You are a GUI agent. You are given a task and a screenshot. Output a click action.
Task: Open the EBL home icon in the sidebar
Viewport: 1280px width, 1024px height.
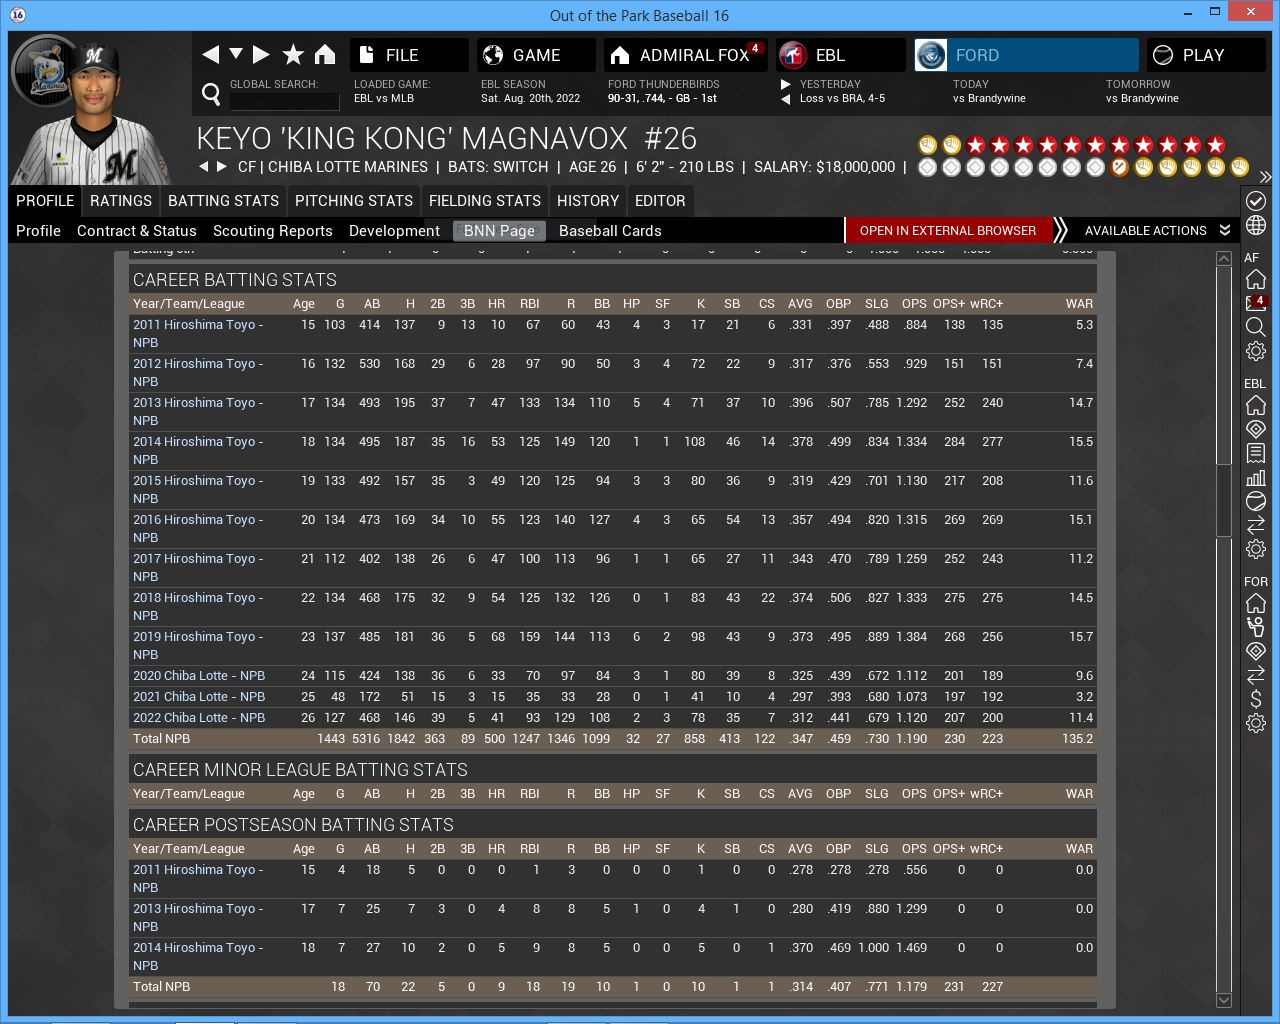point(1256,405)
